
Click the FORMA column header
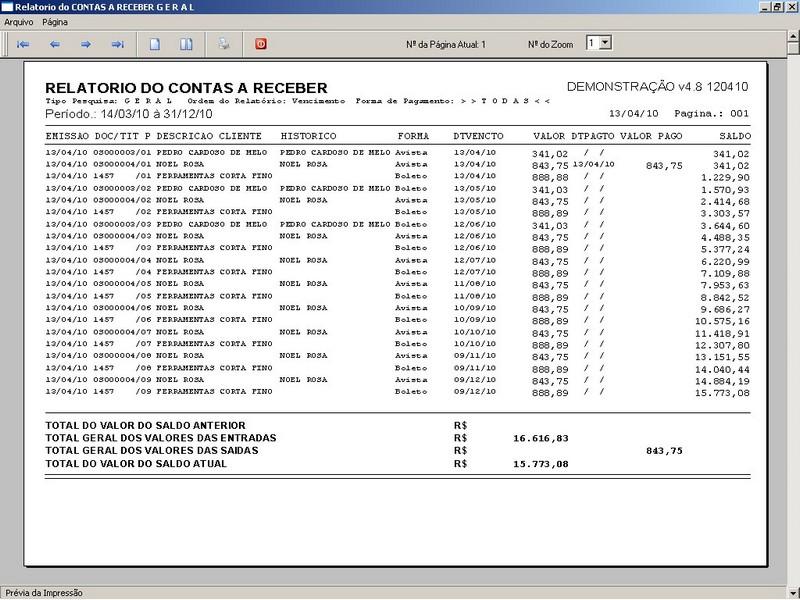413,136
